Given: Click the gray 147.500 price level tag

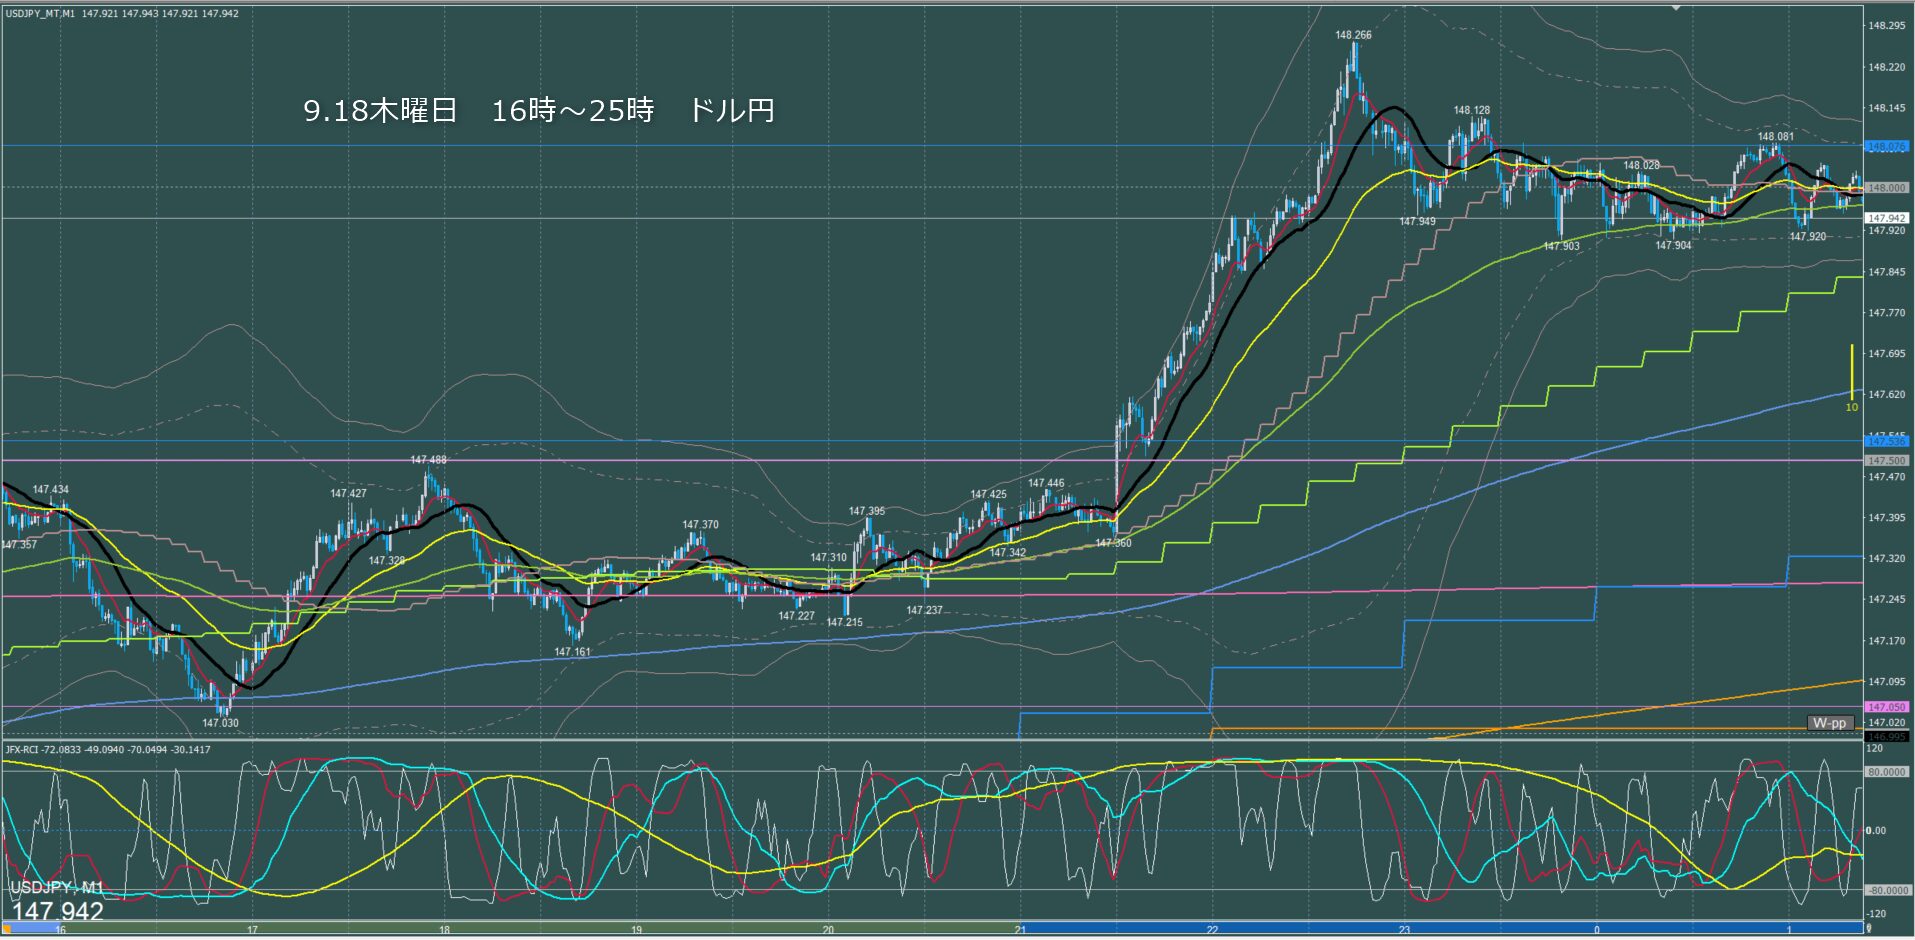Looking at the screenshot, I should 1886,461.
